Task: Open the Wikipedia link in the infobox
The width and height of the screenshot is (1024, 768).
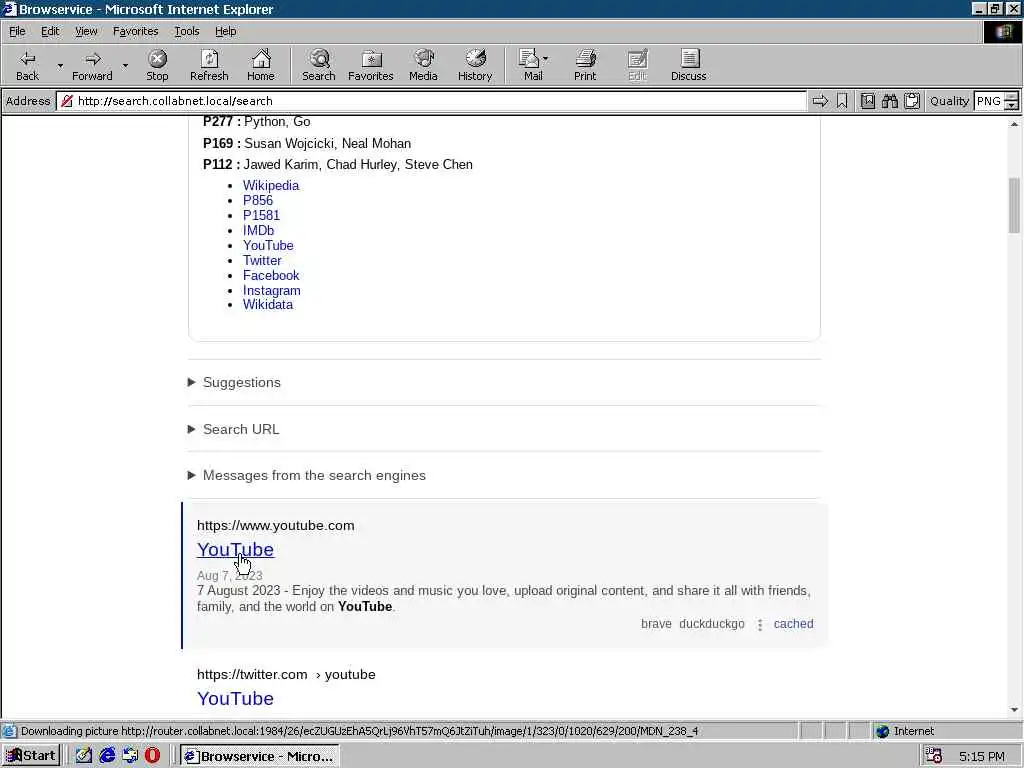Action: point(271,185)
